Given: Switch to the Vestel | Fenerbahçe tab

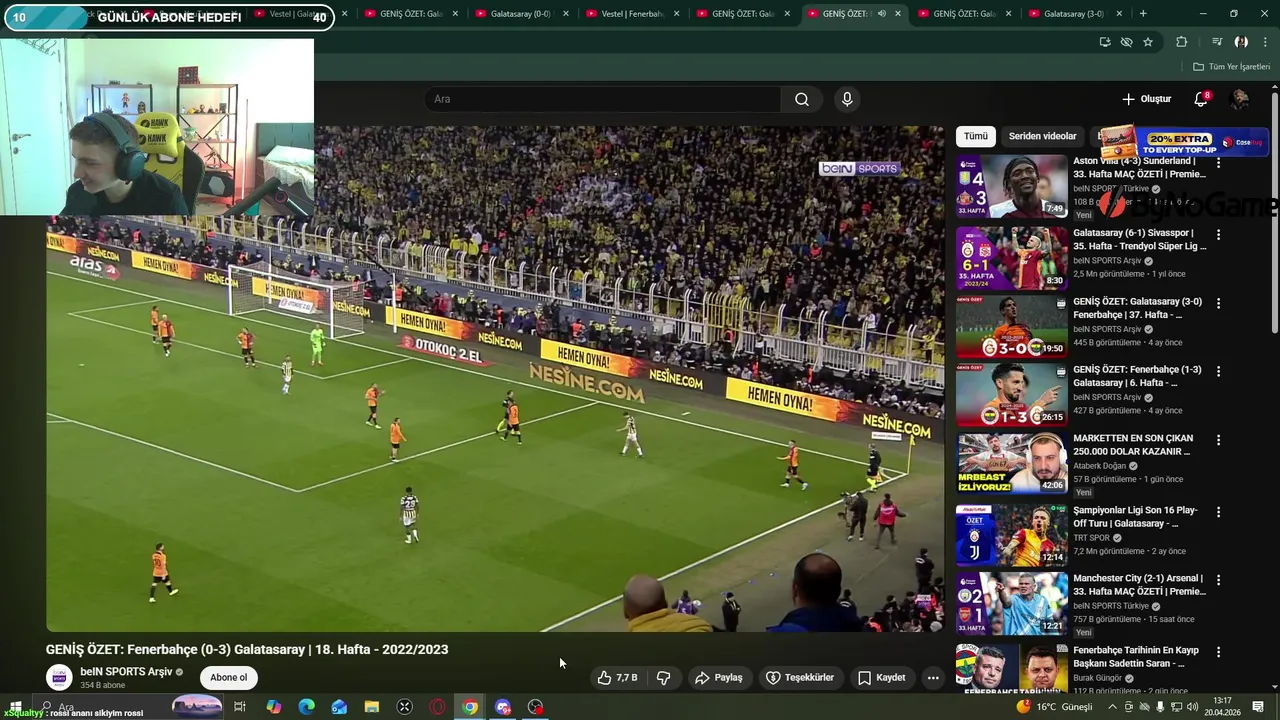Looking at the screenshot, I should tap(633, 14).
